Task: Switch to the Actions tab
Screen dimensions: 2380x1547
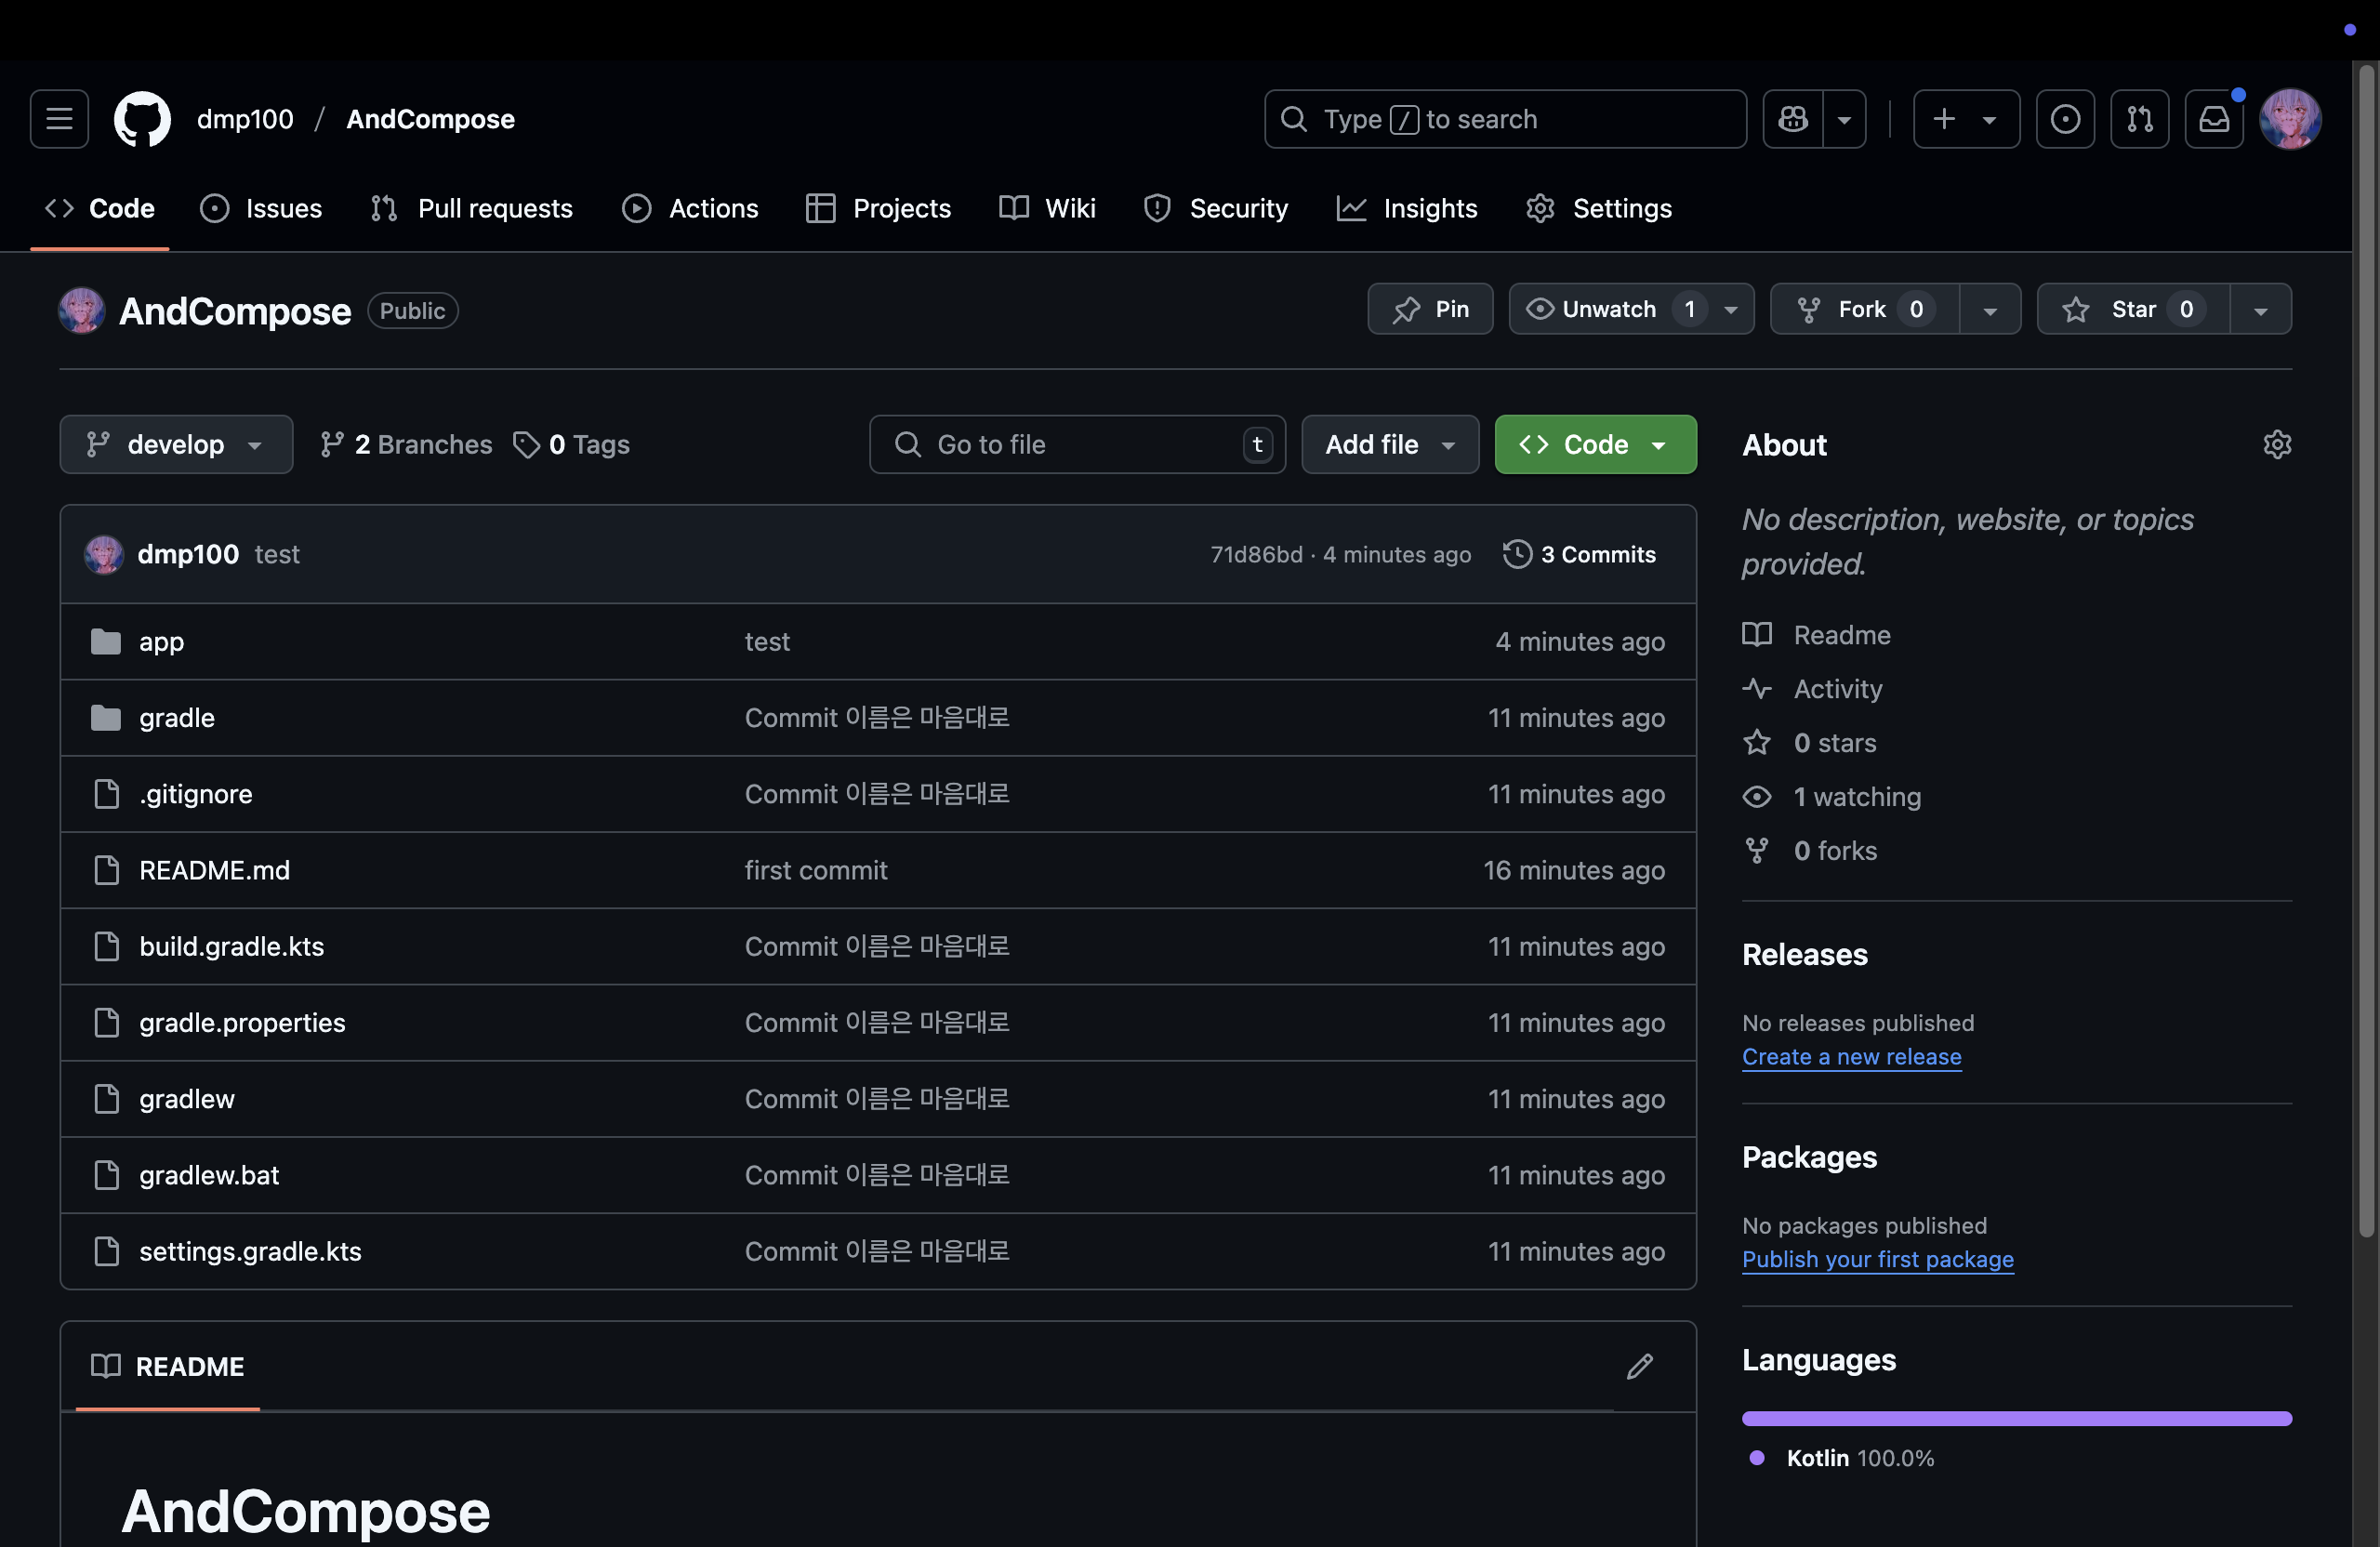Action: 690,208
